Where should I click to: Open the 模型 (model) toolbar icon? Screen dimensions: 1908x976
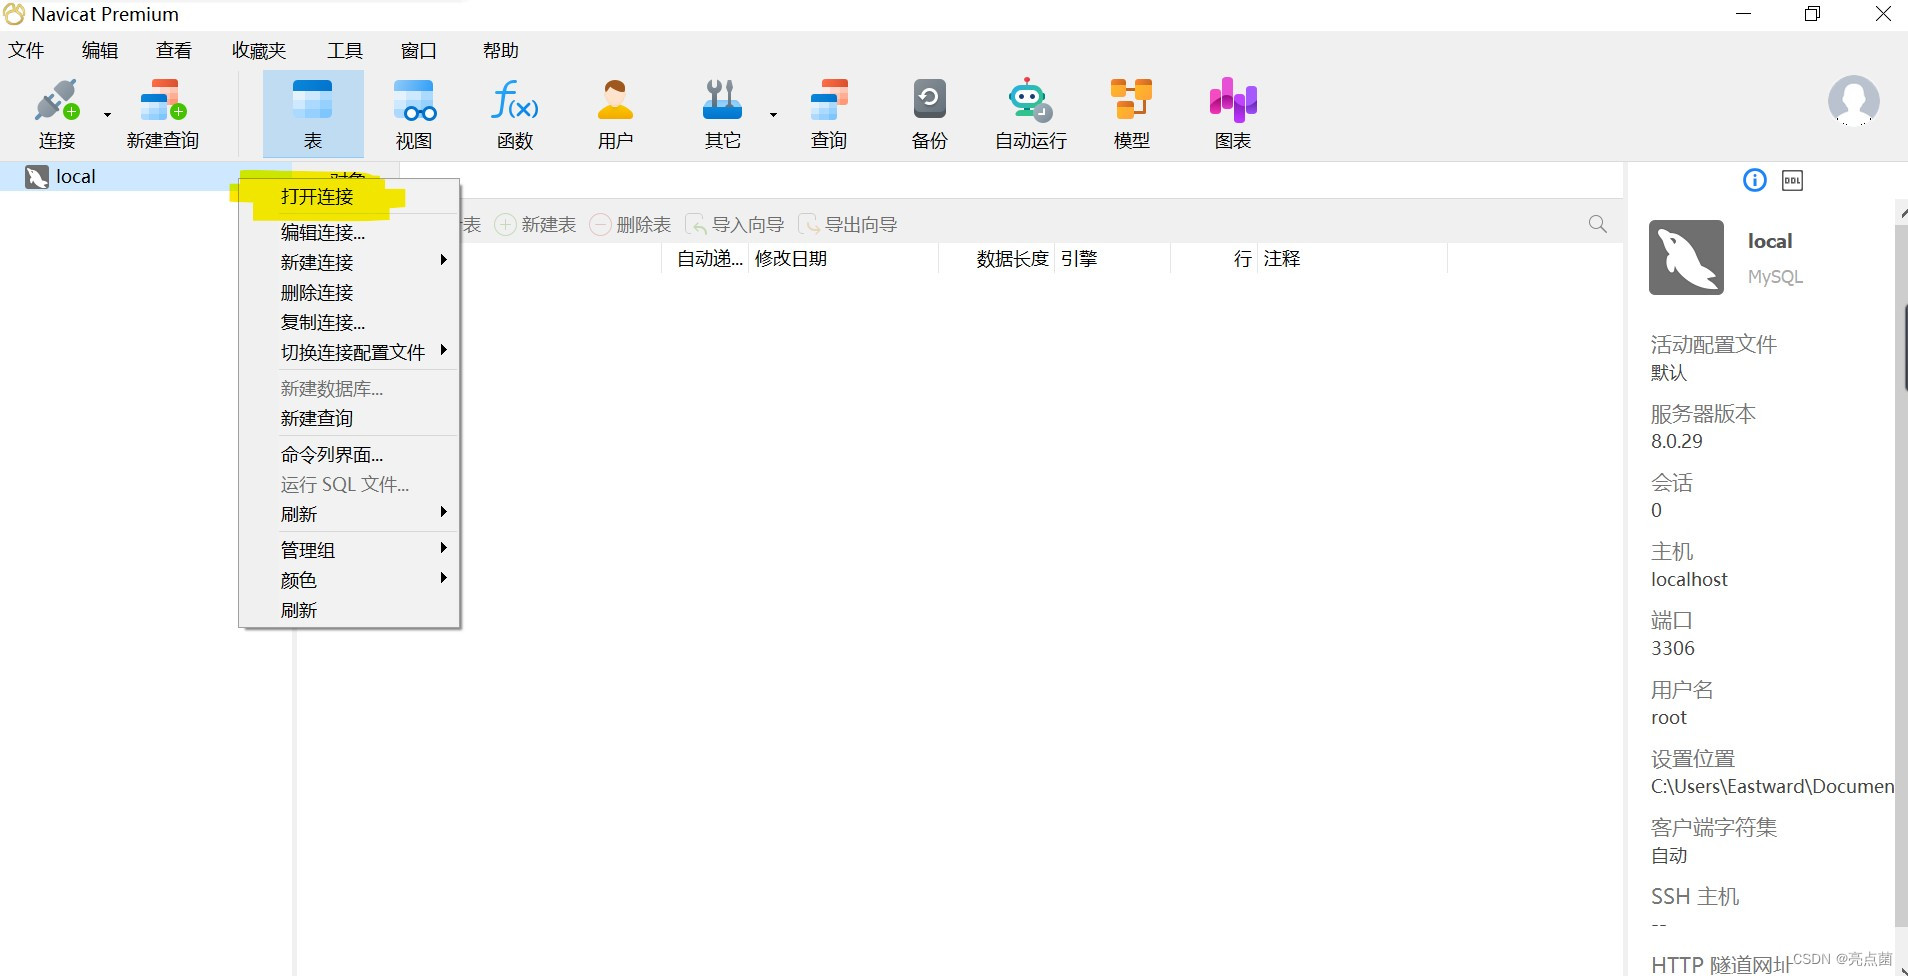coord(1132,113)
